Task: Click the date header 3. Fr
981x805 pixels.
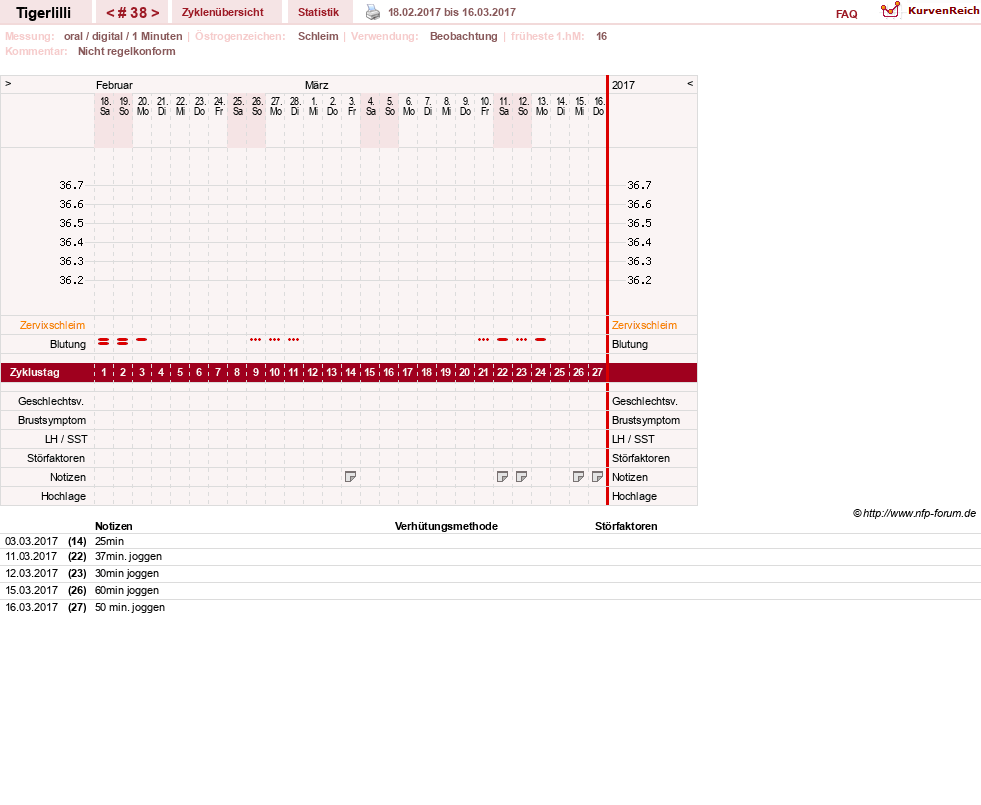Action: (x=352, y=106)
